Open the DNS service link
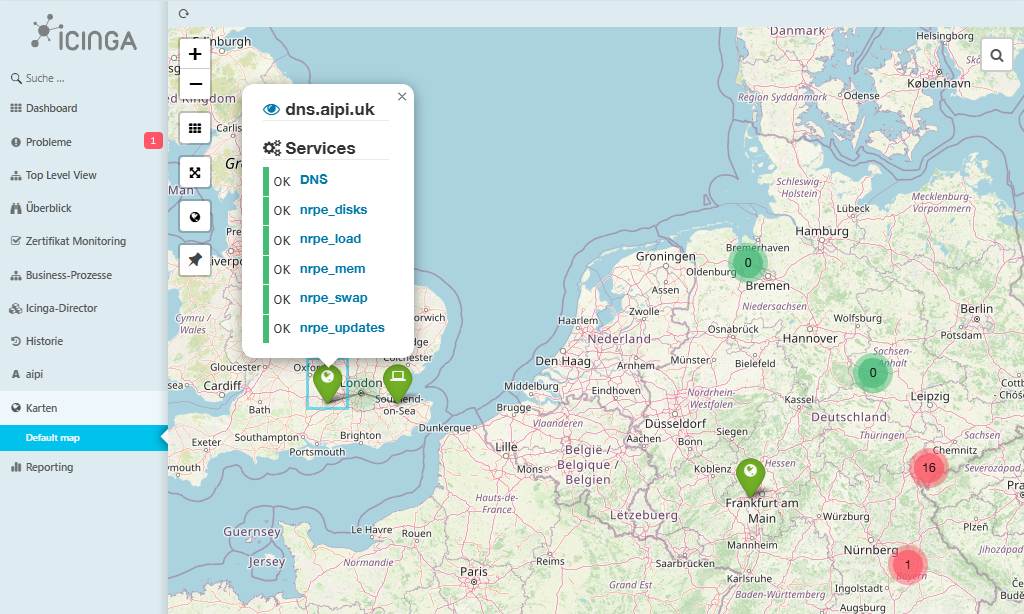 [x=313, y=180]
